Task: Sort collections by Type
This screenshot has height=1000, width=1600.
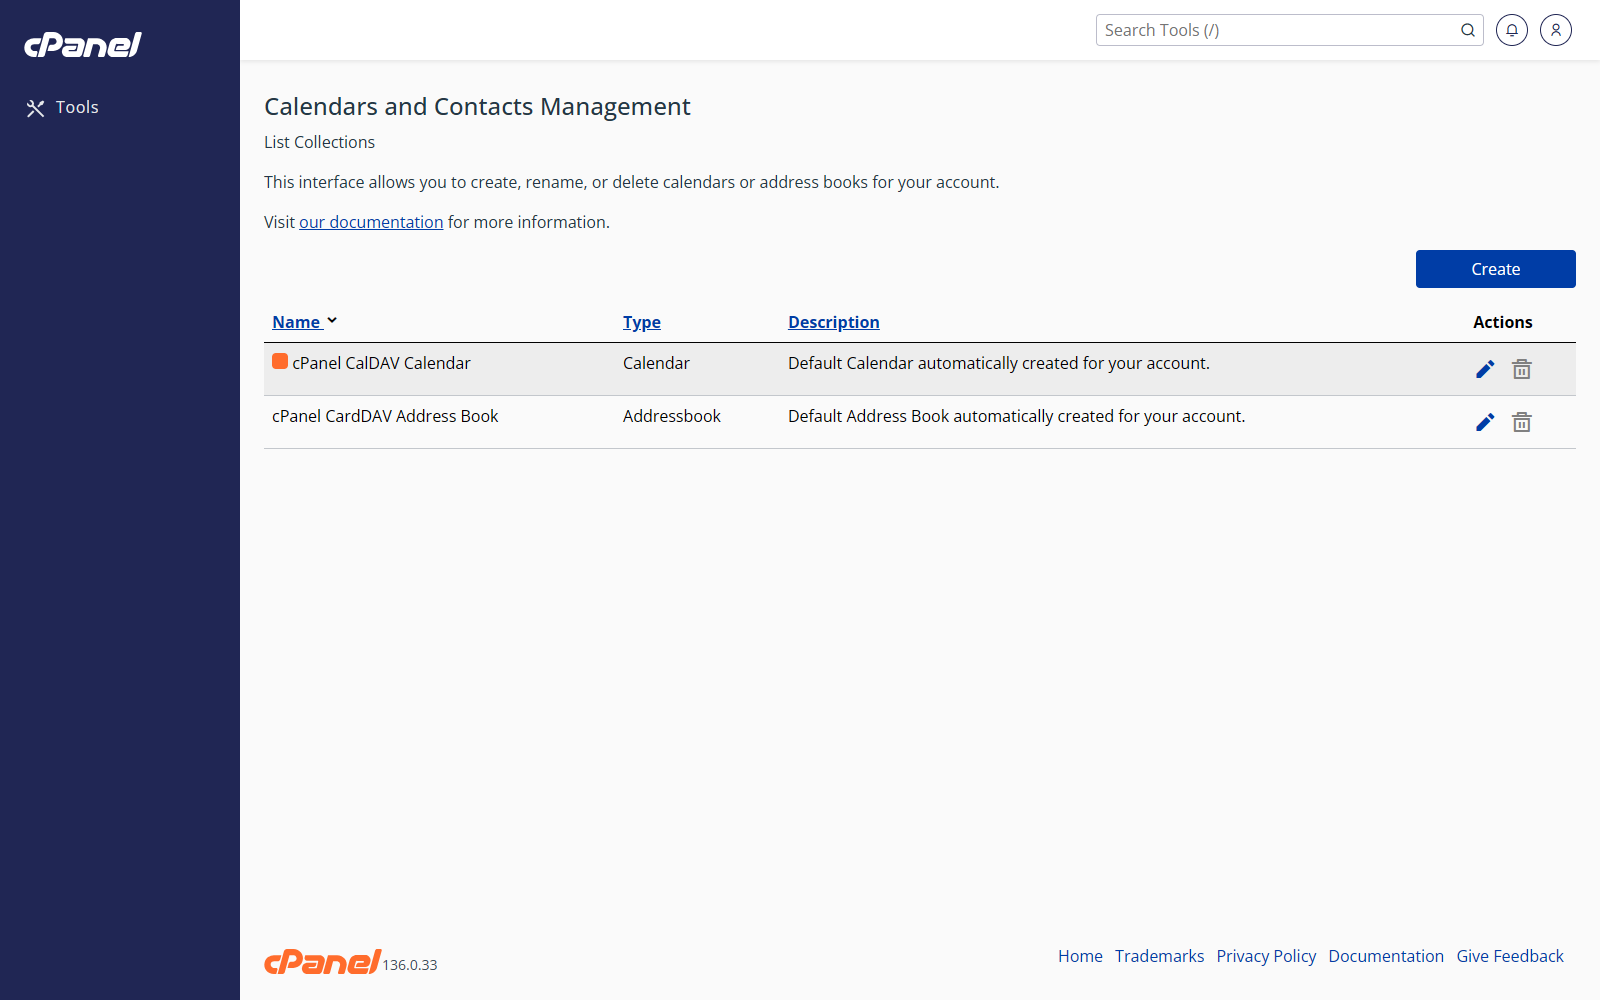Action: click(642, 322)
